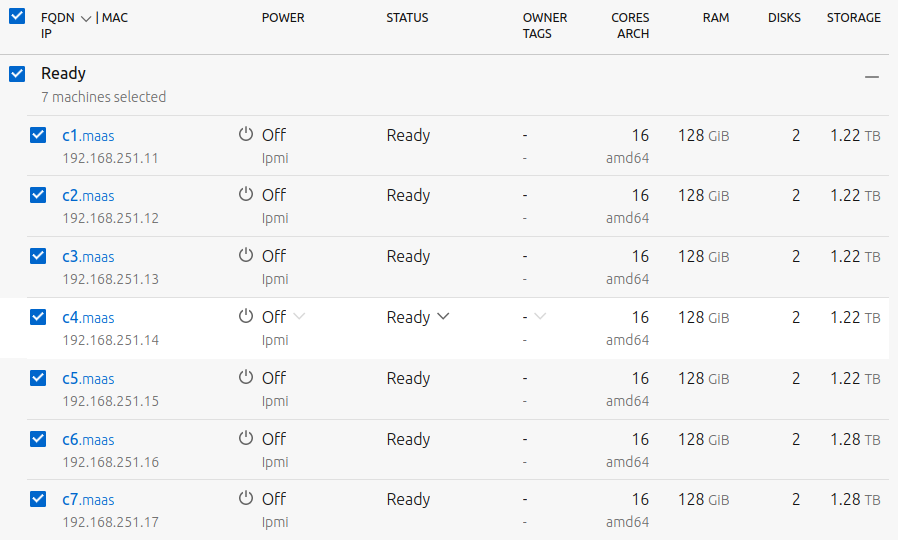Uncheck the c4.maas machine checkbox
Viewport: 898px width, 540px height.
pyautogui.click(x=38, y=317)
